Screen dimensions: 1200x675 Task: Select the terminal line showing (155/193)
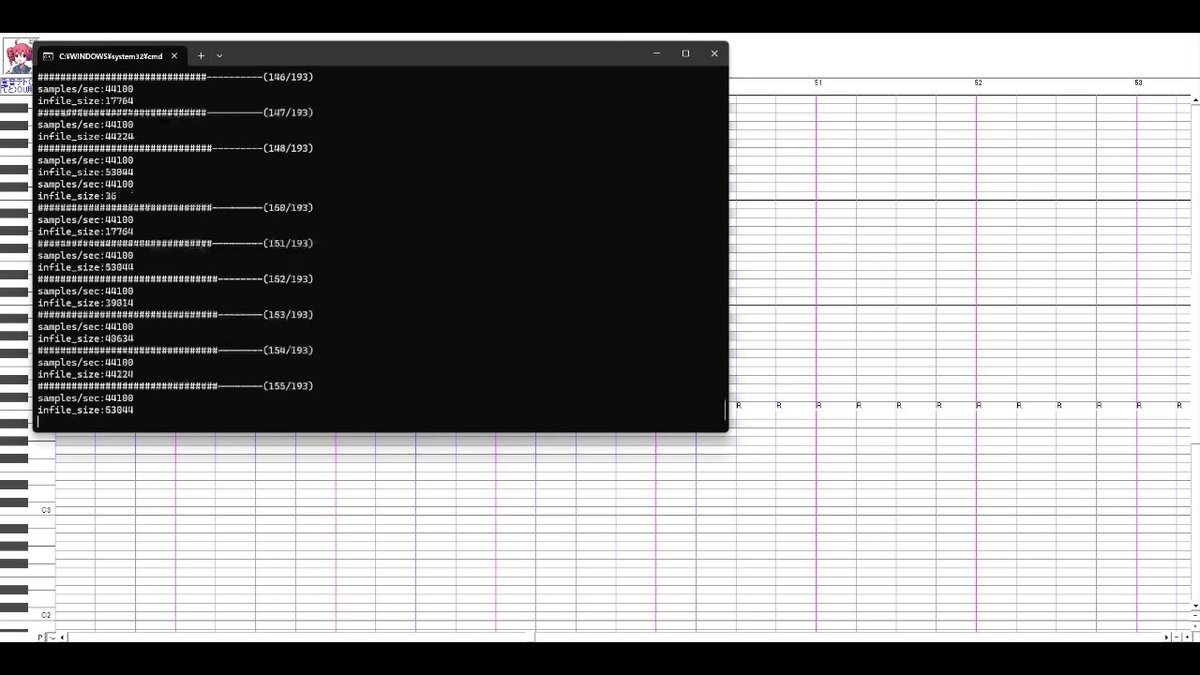pyautogui.click(x=175, y=386)
